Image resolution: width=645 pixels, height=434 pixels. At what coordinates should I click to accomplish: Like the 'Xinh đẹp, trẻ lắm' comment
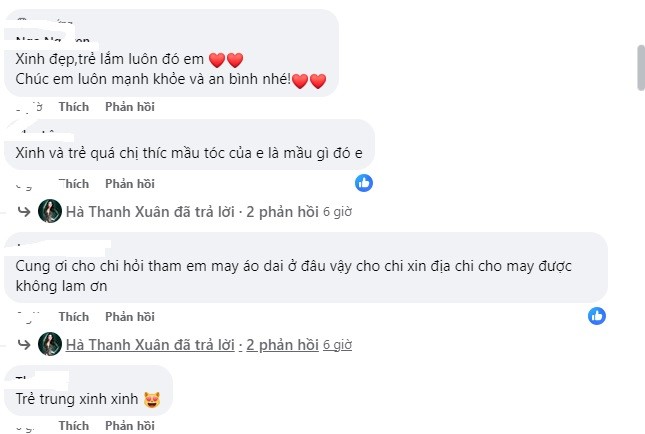tap(74, 105)
